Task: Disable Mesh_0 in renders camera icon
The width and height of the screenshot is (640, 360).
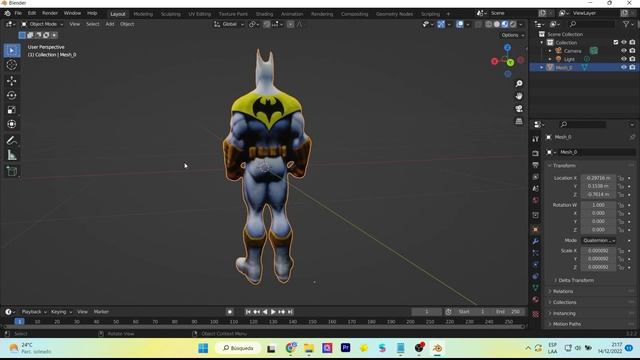Action: [632, 67]
